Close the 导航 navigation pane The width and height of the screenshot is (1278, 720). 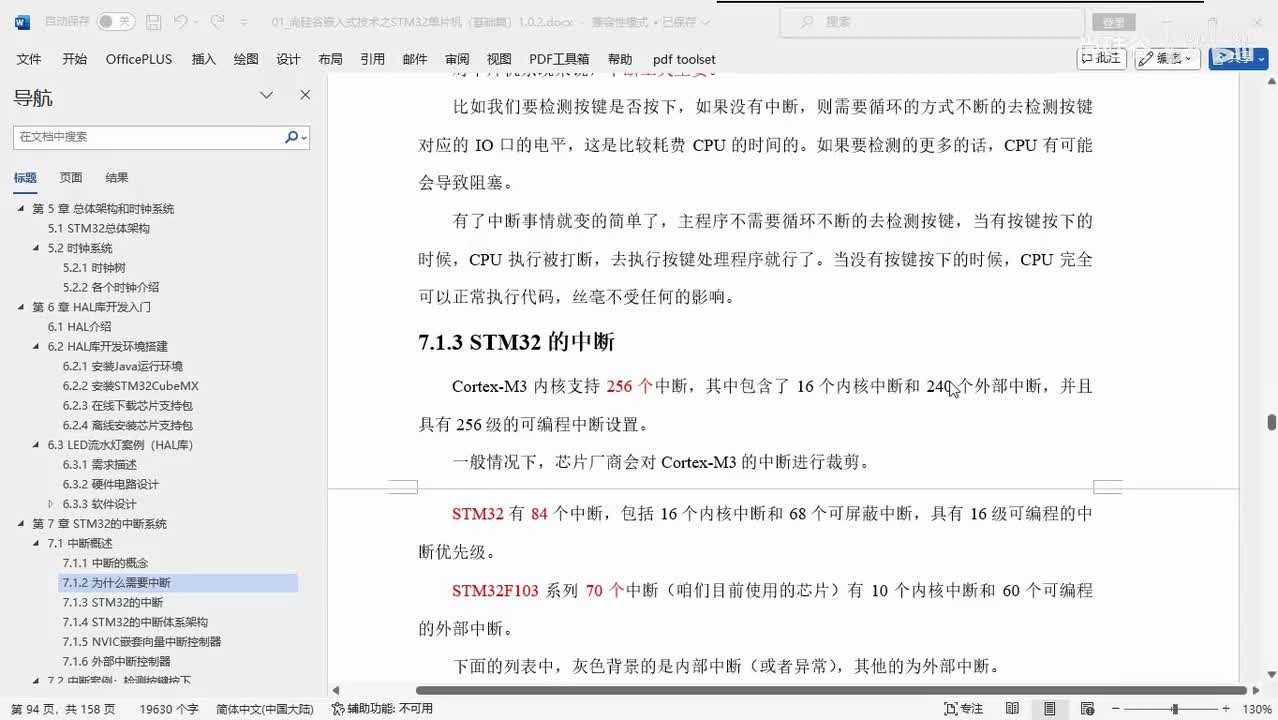pos(305,95)
